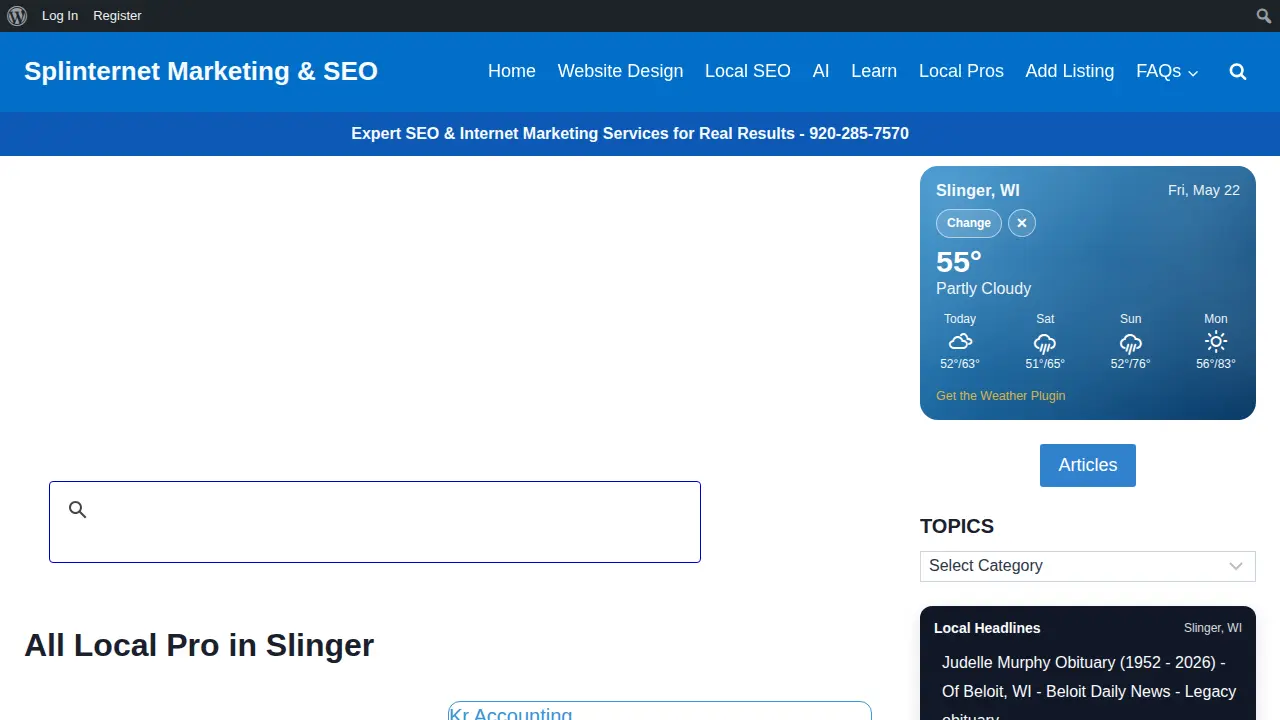Click the 55° current temperature
The height and width of the screenshot is (720, 1280).
point(959,262)
